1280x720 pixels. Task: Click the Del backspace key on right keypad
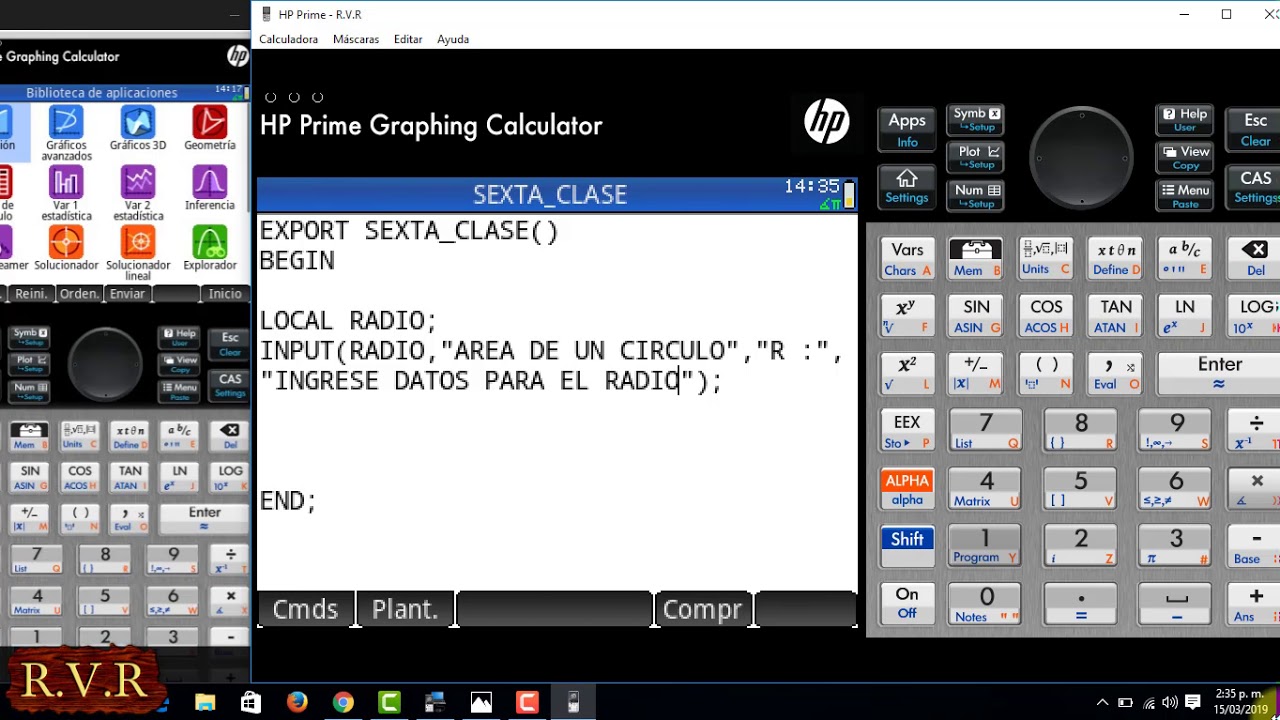click(1255, 259)
